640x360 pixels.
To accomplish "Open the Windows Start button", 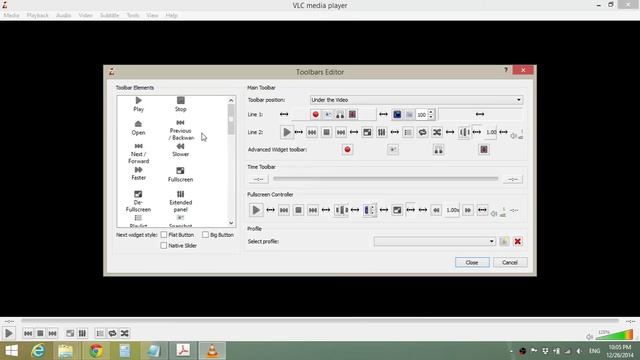I will pos(11,351).
